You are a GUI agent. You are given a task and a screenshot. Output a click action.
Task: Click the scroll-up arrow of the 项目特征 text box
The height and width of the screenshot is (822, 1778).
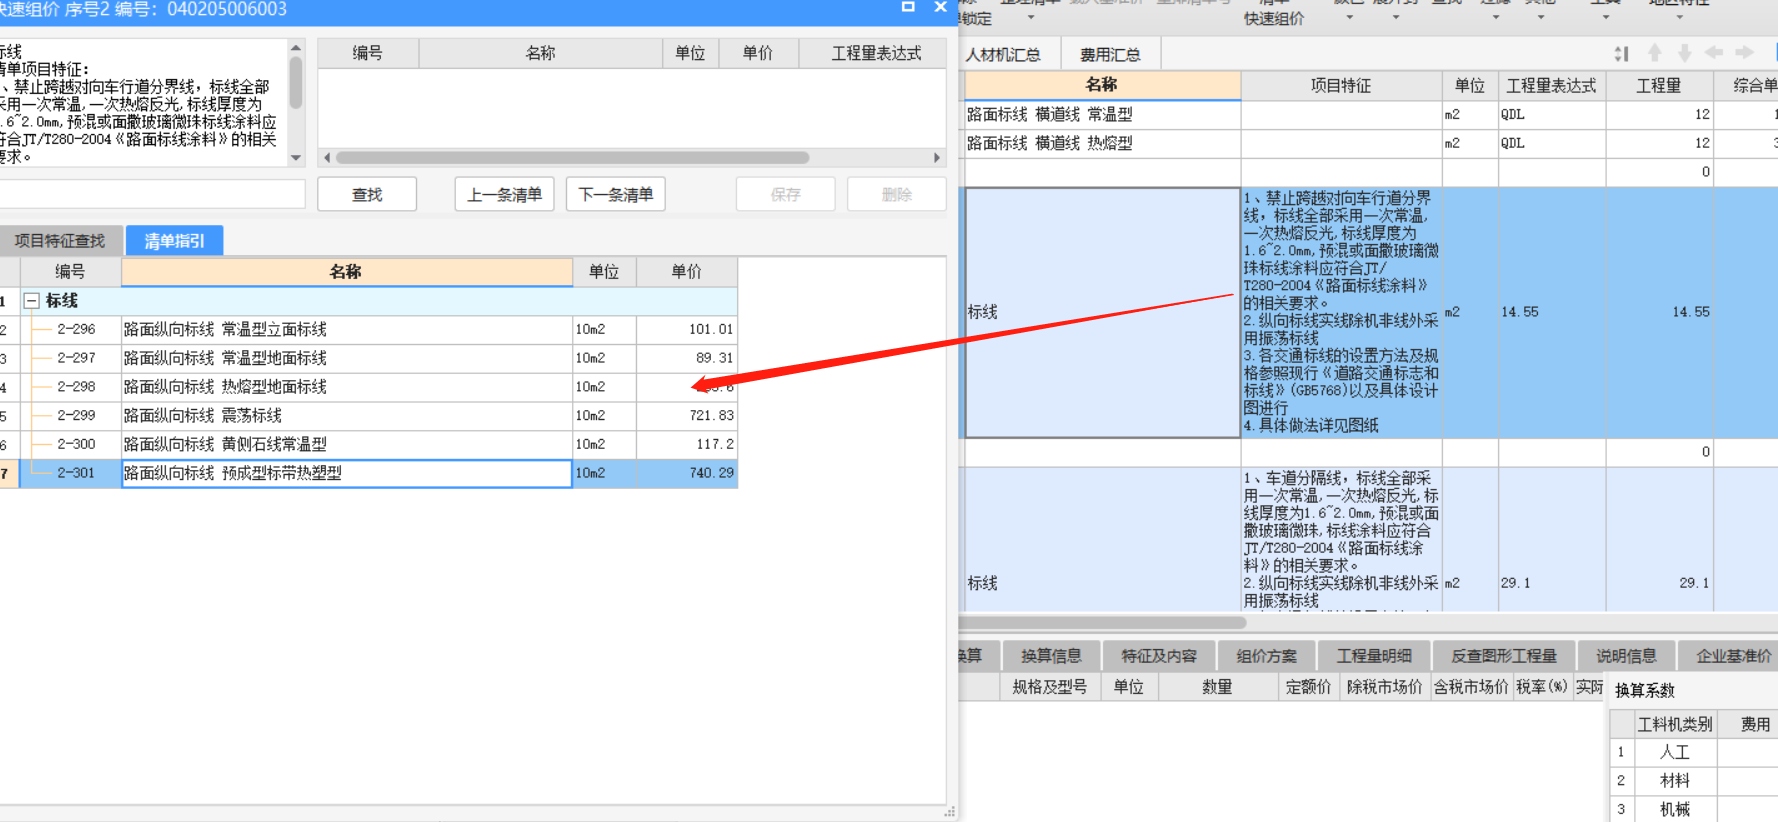point(295,47)
